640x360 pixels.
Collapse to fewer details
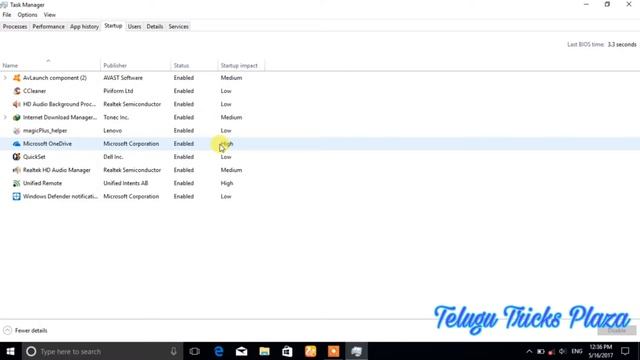click(25, 330)
